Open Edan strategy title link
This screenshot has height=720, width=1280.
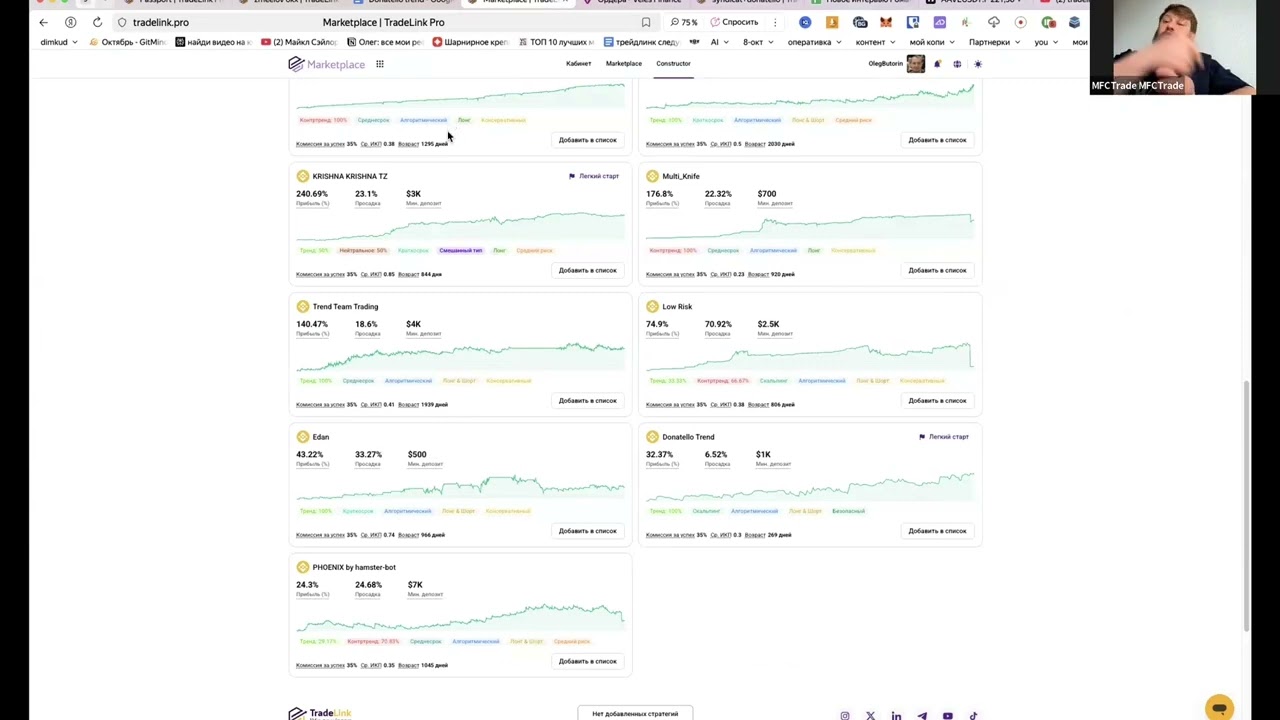tap(320, 437)
